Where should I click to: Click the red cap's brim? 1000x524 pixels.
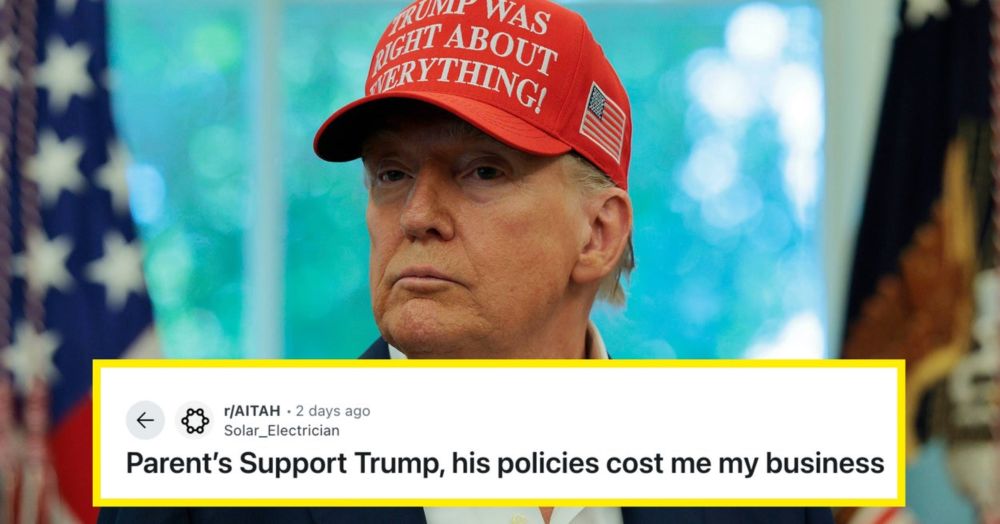coord(440,127)
